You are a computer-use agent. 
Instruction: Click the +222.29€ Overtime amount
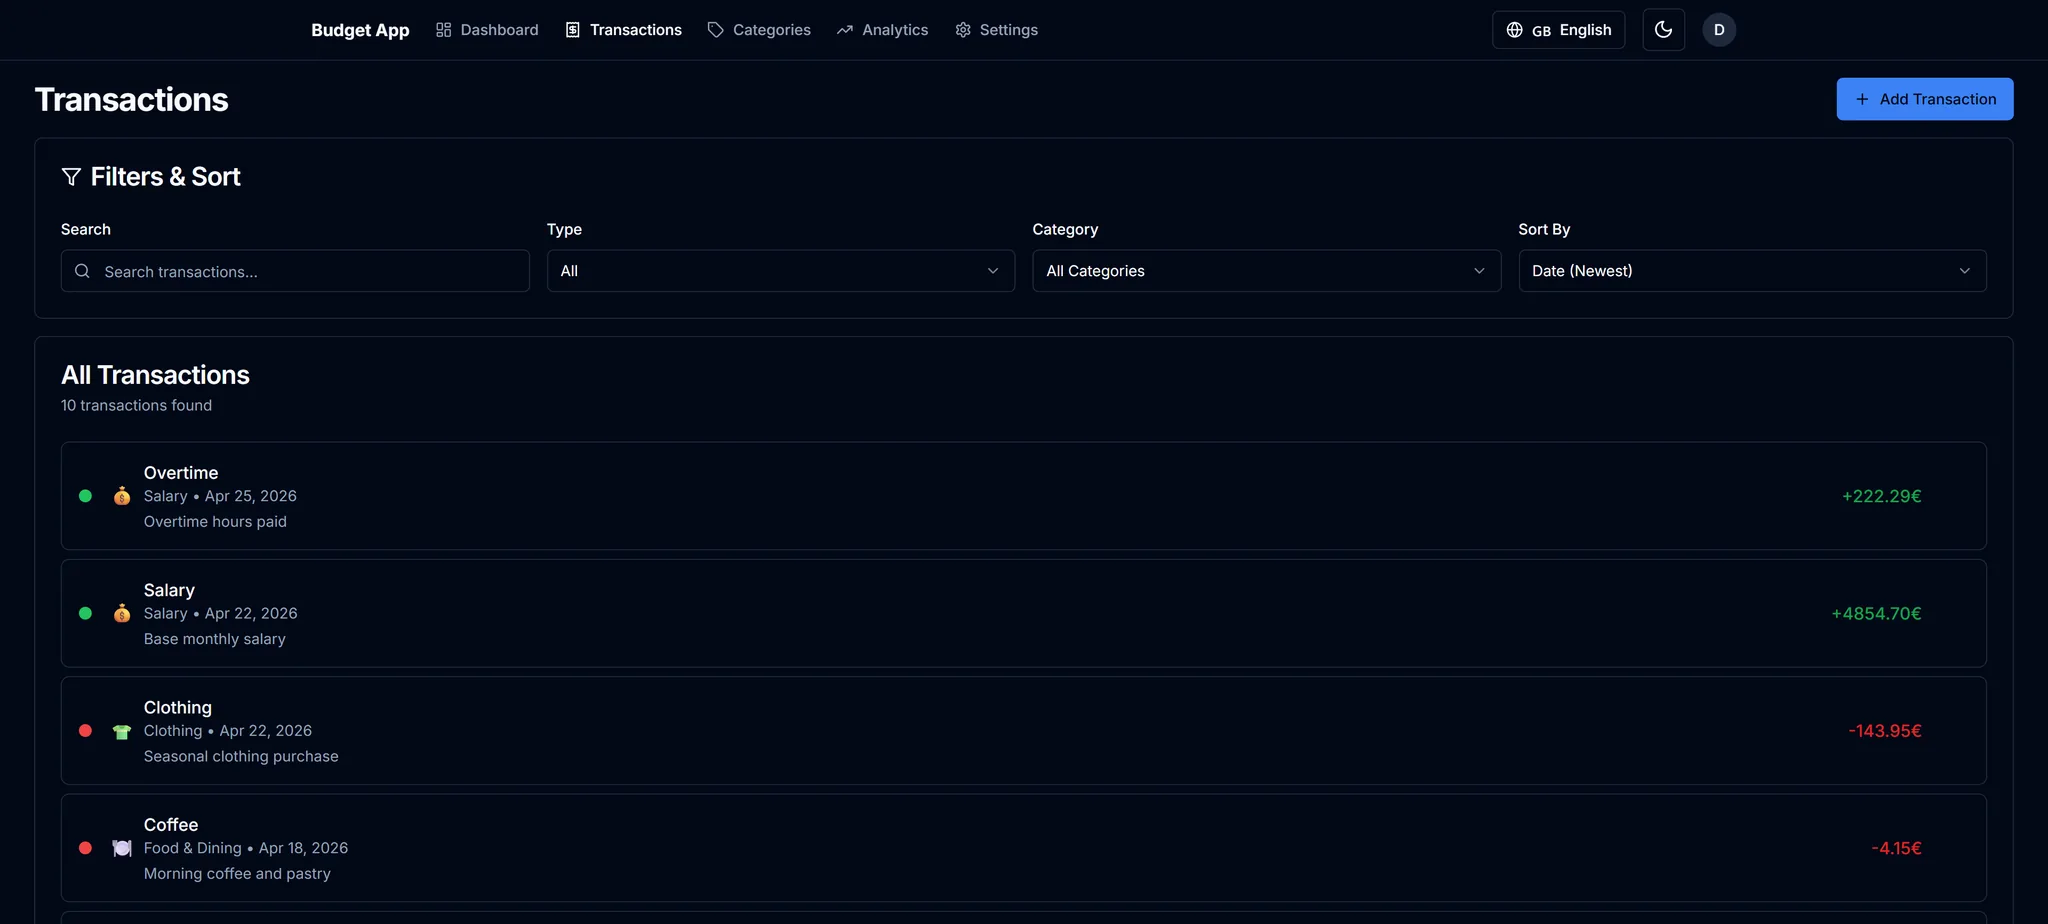click(x=1882, y=496)
